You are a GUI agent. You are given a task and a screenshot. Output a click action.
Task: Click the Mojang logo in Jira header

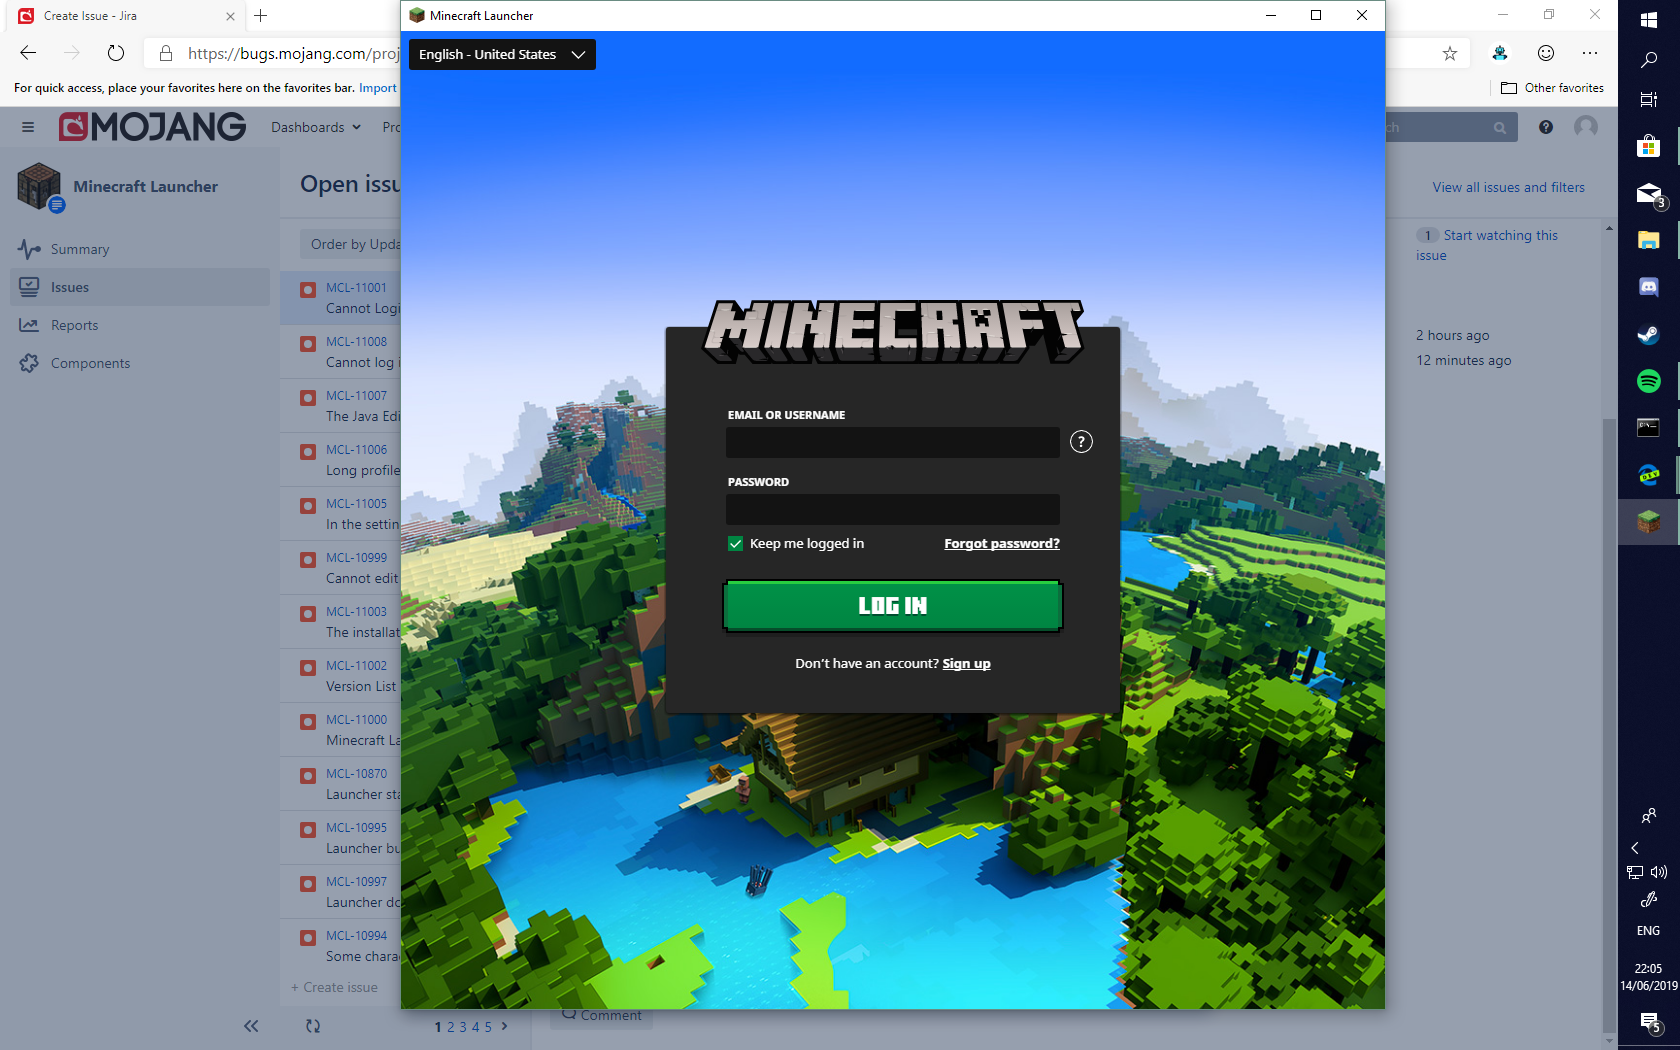click(x=152, y=127)
